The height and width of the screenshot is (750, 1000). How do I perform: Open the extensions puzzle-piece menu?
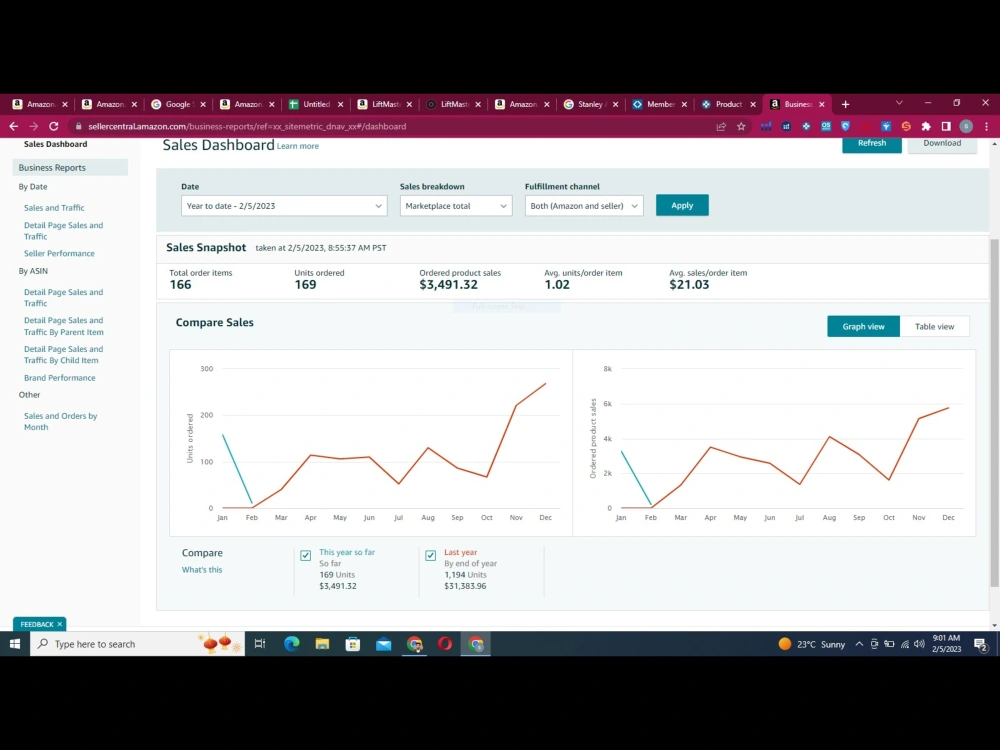[926, 126]
